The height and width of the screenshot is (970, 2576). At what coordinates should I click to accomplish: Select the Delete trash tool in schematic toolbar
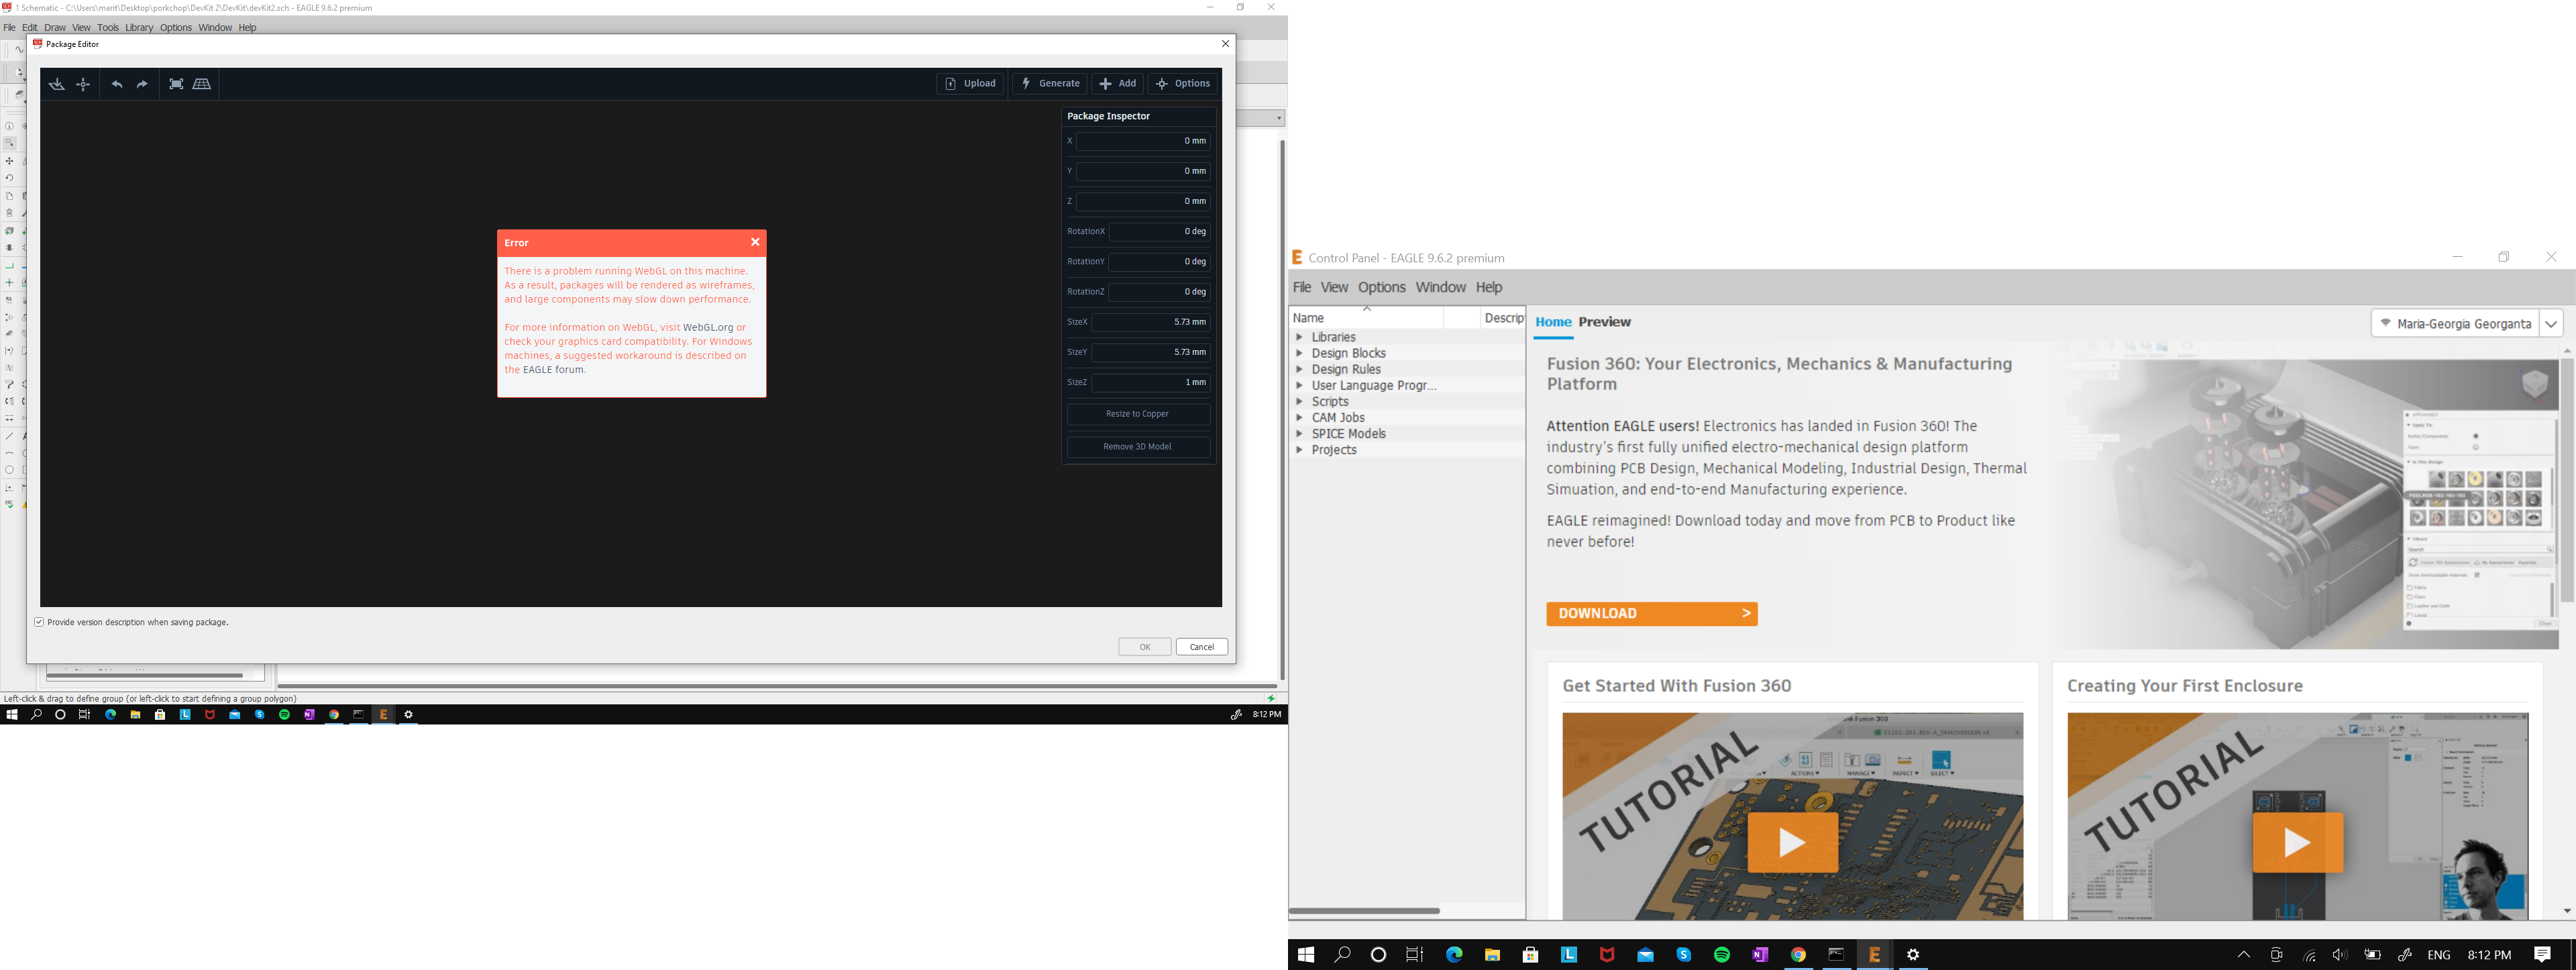click(9, 213)
